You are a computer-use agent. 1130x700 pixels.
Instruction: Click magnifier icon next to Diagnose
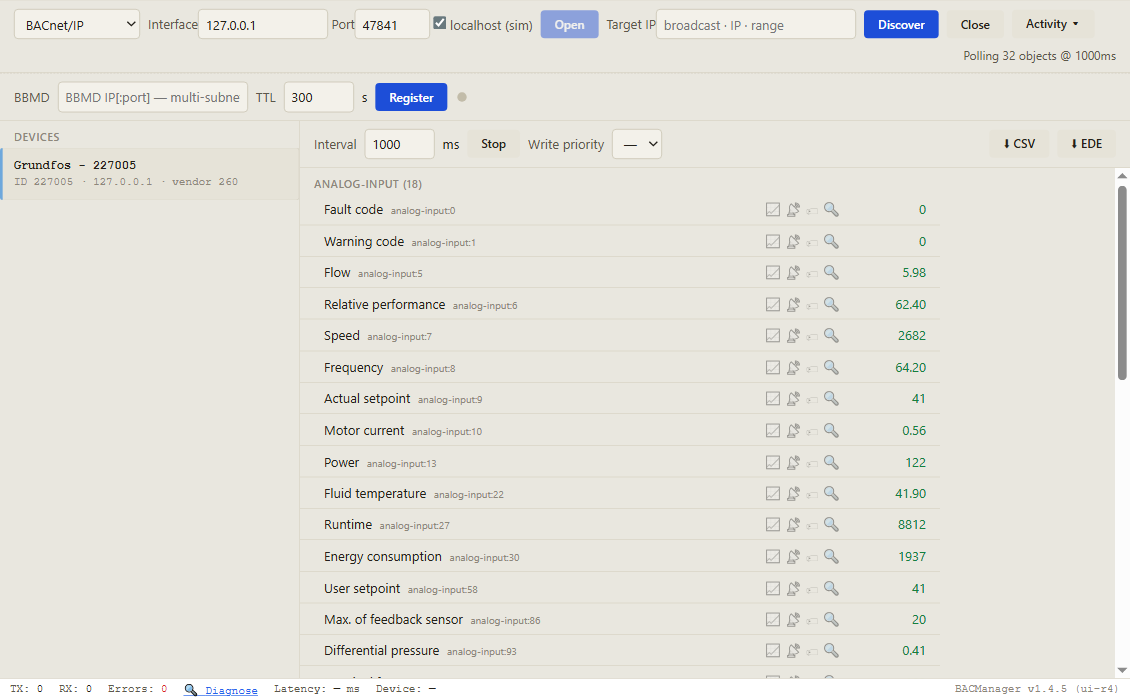click(x=190, y=690)
